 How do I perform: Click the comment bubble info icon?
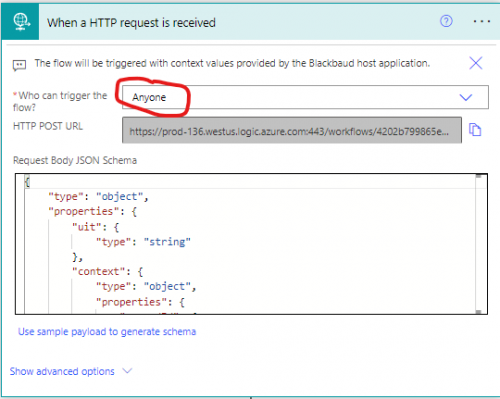19,65
